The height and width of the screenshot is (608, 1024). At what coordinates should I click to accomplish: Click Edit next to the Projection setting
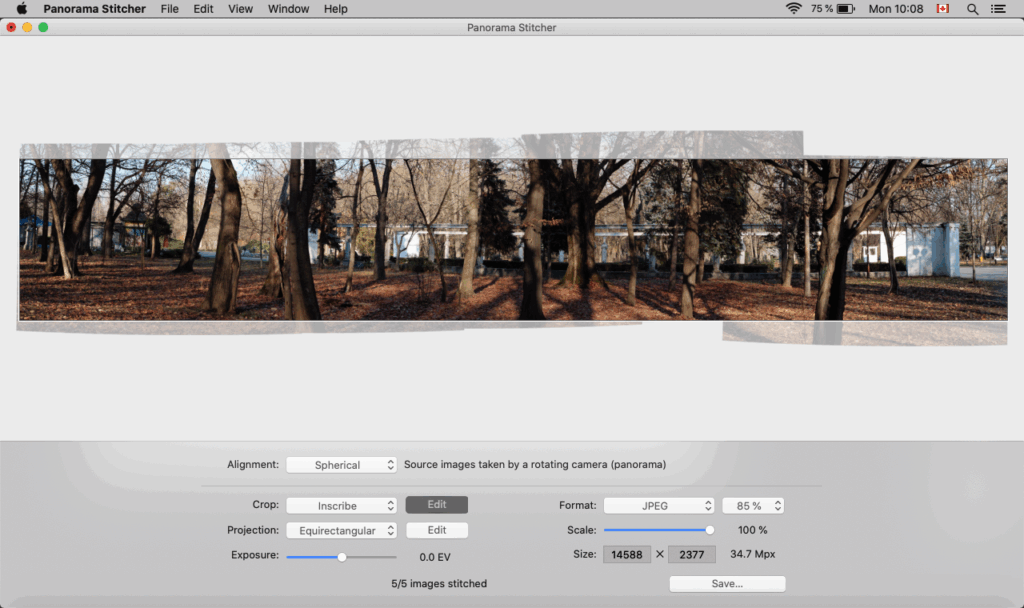(436, 530)
